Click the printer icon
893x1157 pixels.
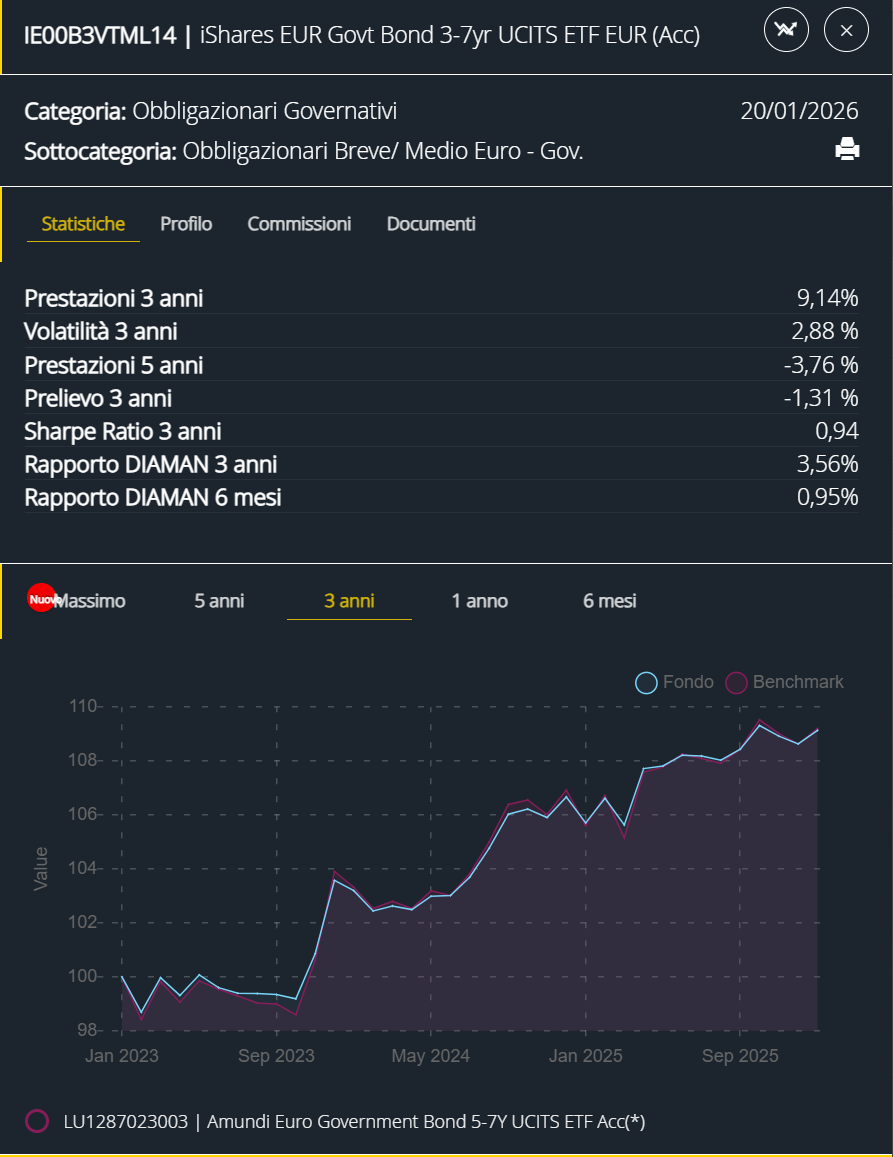(x=847, y=149)
